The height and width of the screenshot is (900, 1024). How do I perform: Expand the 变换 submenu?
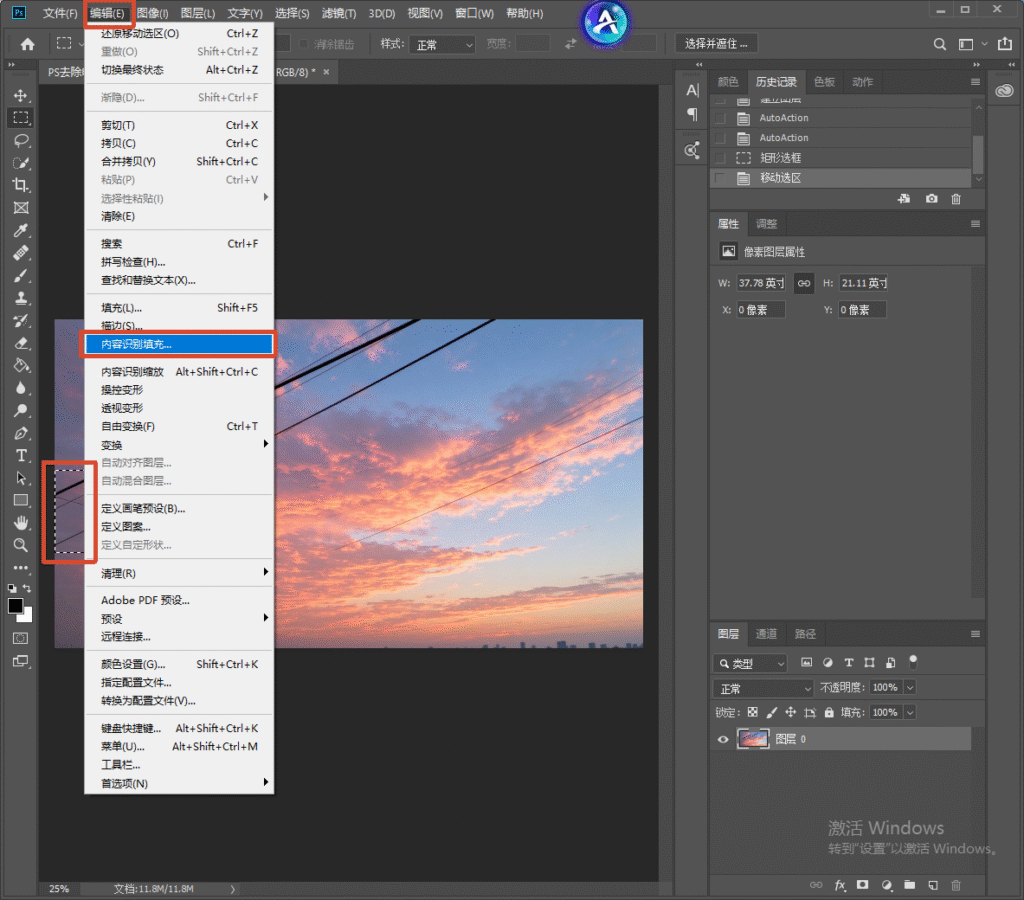[x=179, y=445]
